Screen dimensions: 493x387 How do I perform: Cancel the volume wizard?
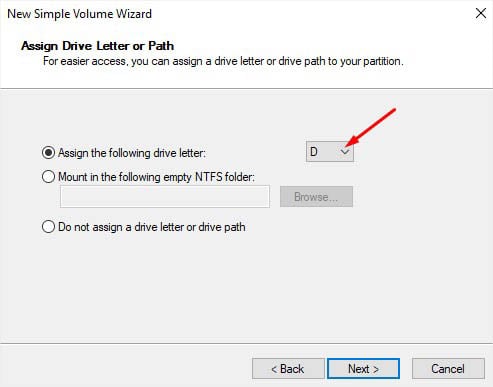(x=448, y=369)
